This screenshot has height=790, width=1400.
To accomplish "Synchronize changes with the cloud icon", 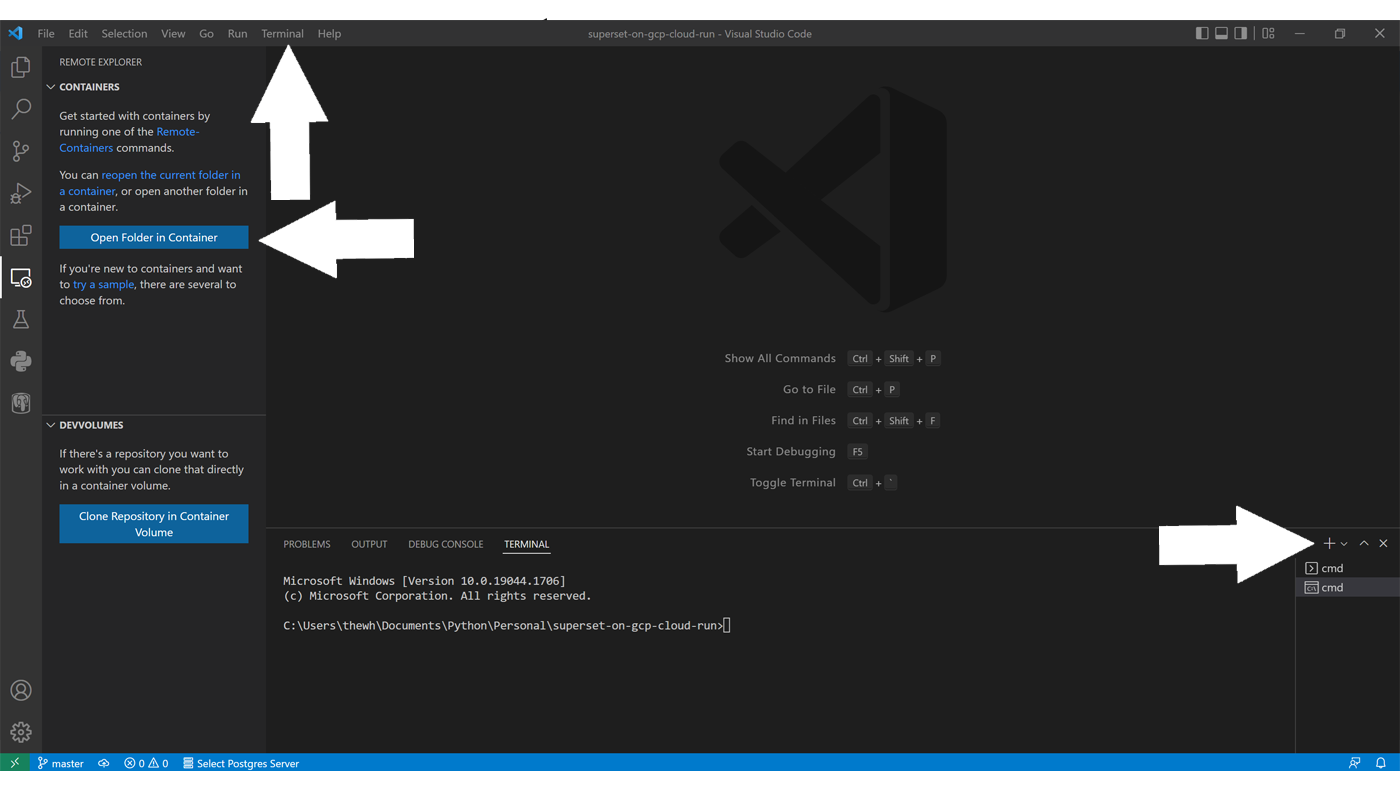I will [103, 763].
